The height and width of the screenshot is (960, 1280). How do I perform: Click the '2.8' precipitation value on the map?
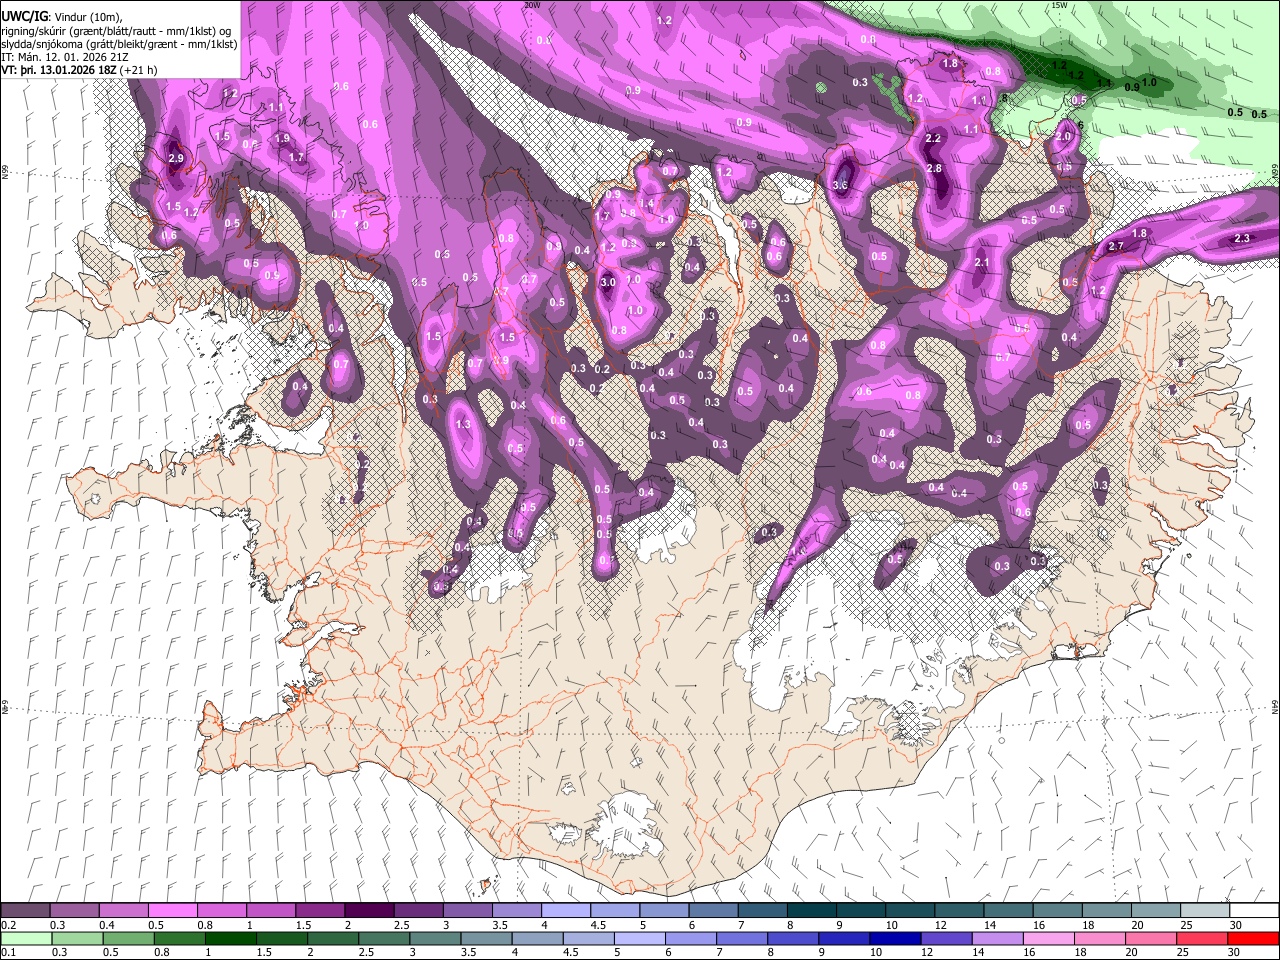tap(935, 169)
